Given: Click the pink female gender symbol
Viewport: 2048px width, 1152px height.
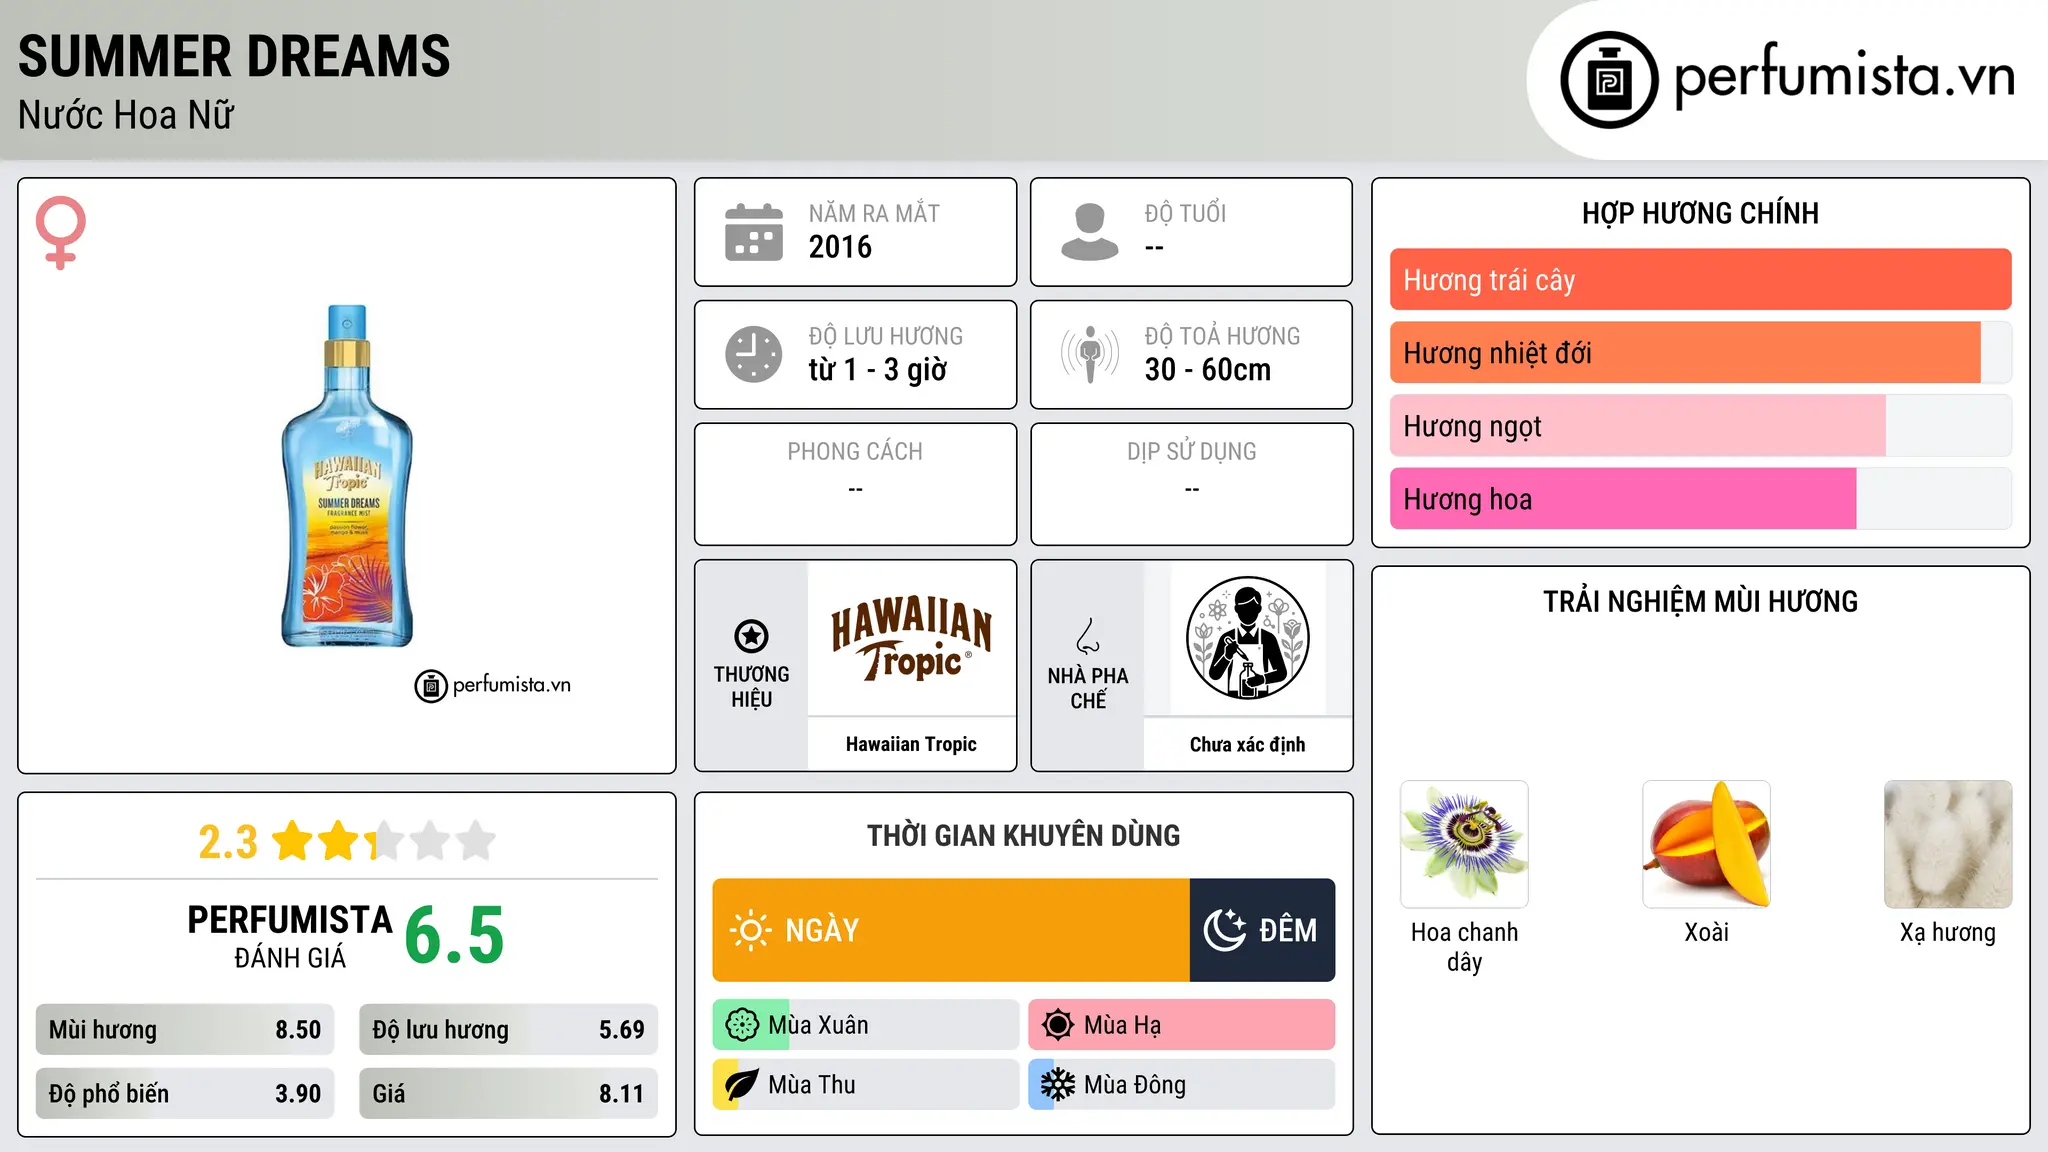Looking at the screenshot, I should point(61,232).
